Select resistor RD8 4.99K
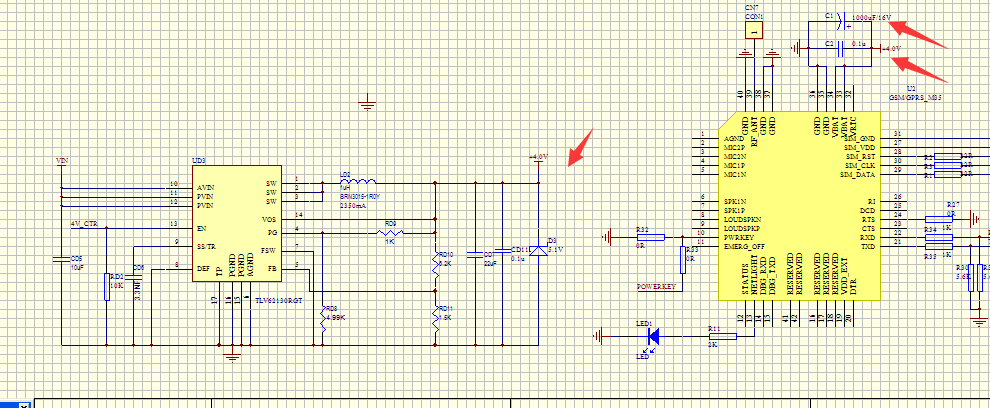 (x=323, y=320)
